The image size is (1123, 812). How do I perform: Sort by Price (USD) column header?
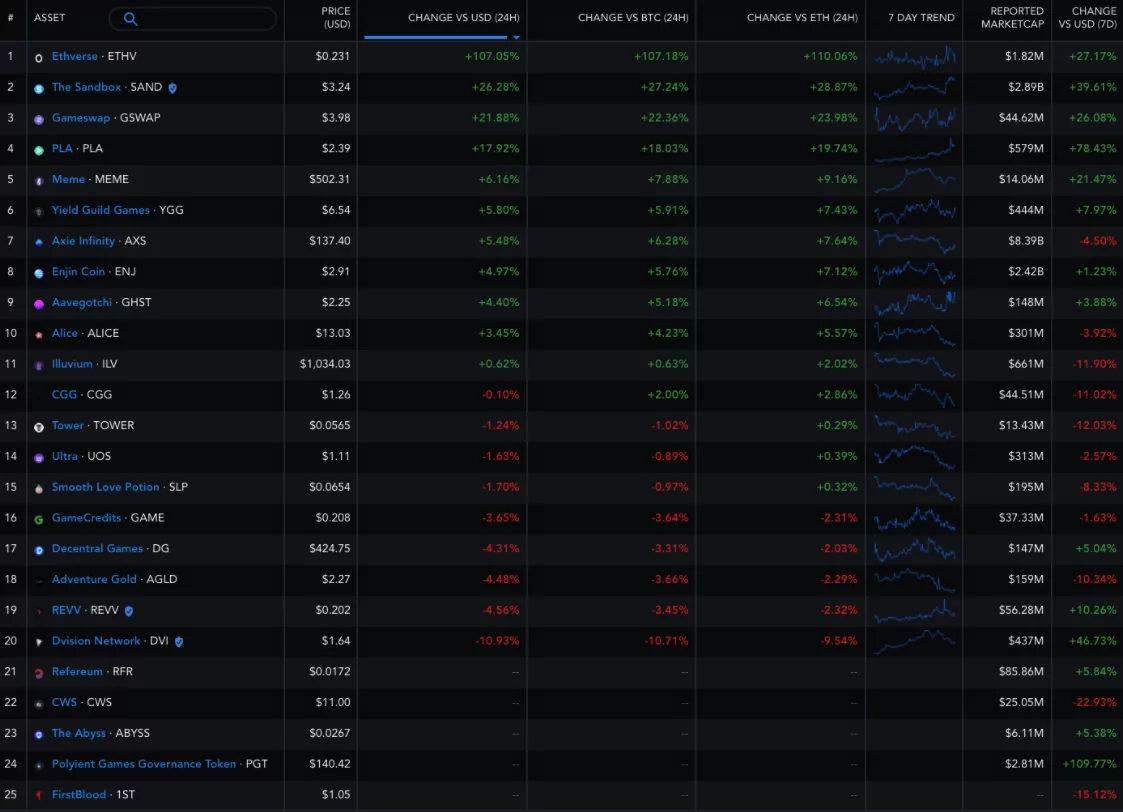point(335,18)
